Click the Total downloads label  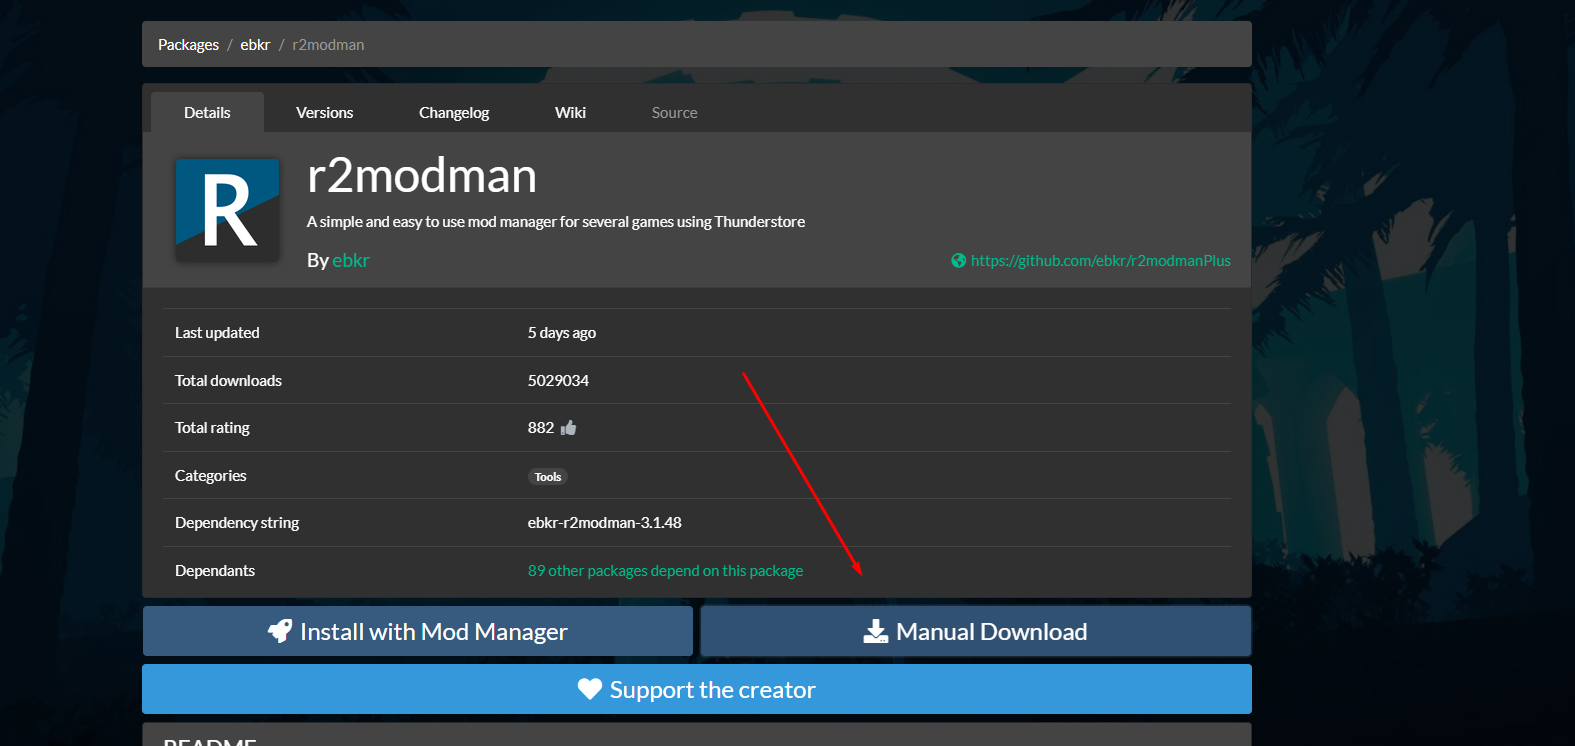point(228,381)
